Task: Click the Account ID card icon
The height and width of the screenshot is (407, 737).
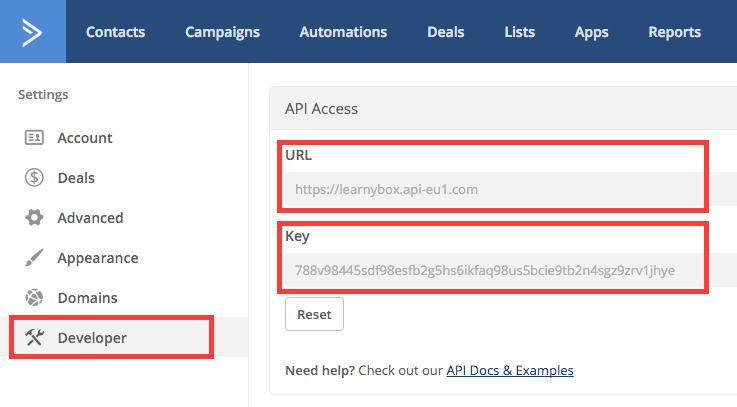Action: (x=34, y=138)
